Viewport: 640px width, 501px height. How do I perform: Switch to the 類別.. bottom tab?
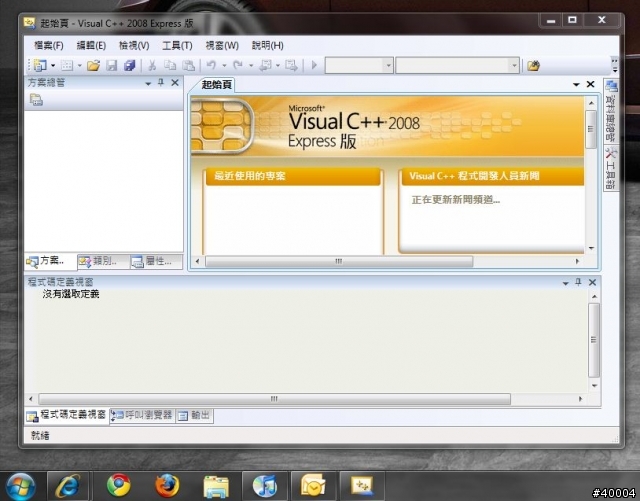(x=104, y=261)
